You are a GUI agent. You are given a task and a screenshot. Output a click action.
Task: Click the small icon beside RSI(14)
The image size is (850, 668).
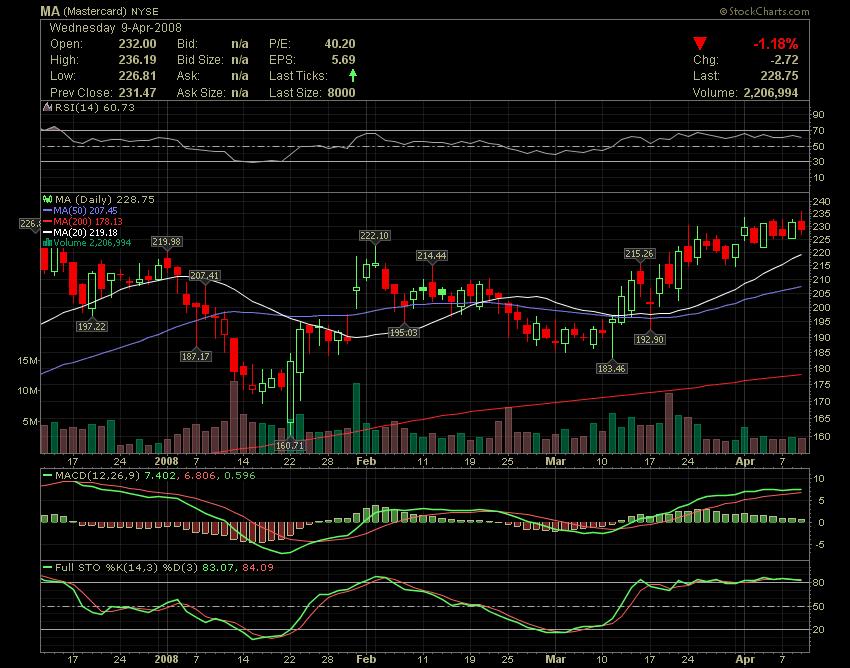click(47, 107)
